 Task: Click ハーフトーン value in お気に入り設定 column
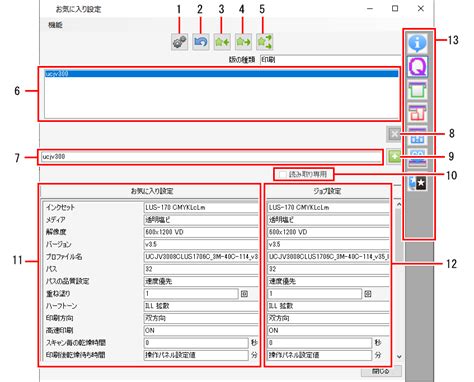tap(201, 306)
